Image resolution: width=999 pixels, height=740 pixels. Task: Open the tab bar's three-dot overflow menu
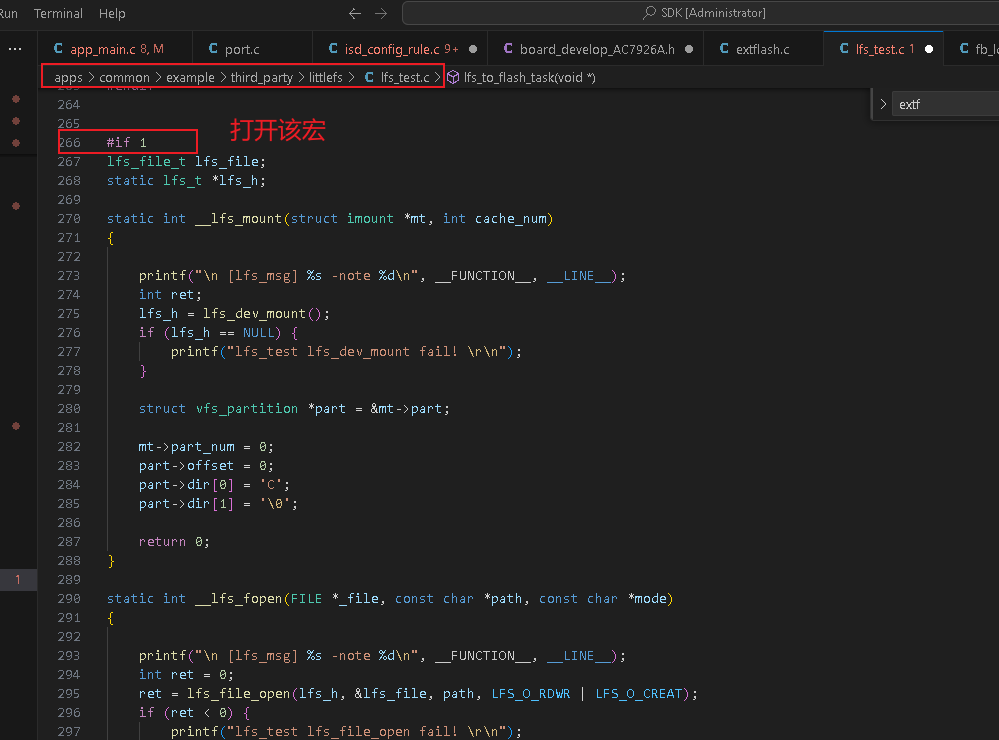[x=15, y=49]
